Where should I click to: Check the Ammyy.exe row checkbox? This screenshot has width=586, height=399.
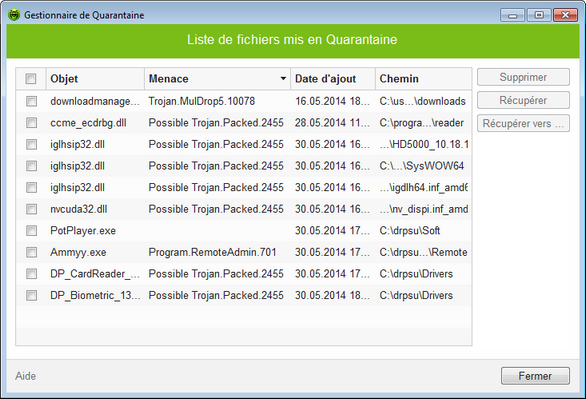(x=31, y=252)
